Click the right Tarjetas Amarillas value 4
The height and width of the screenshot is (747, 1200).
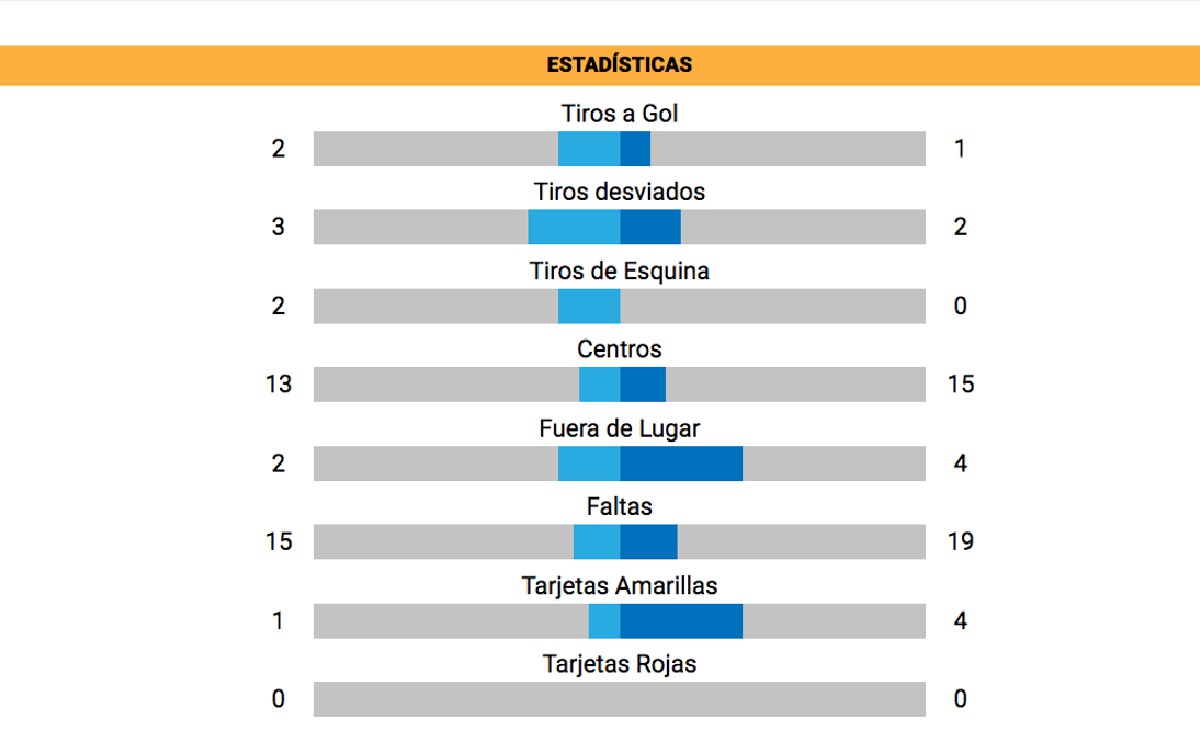point(960,621)
